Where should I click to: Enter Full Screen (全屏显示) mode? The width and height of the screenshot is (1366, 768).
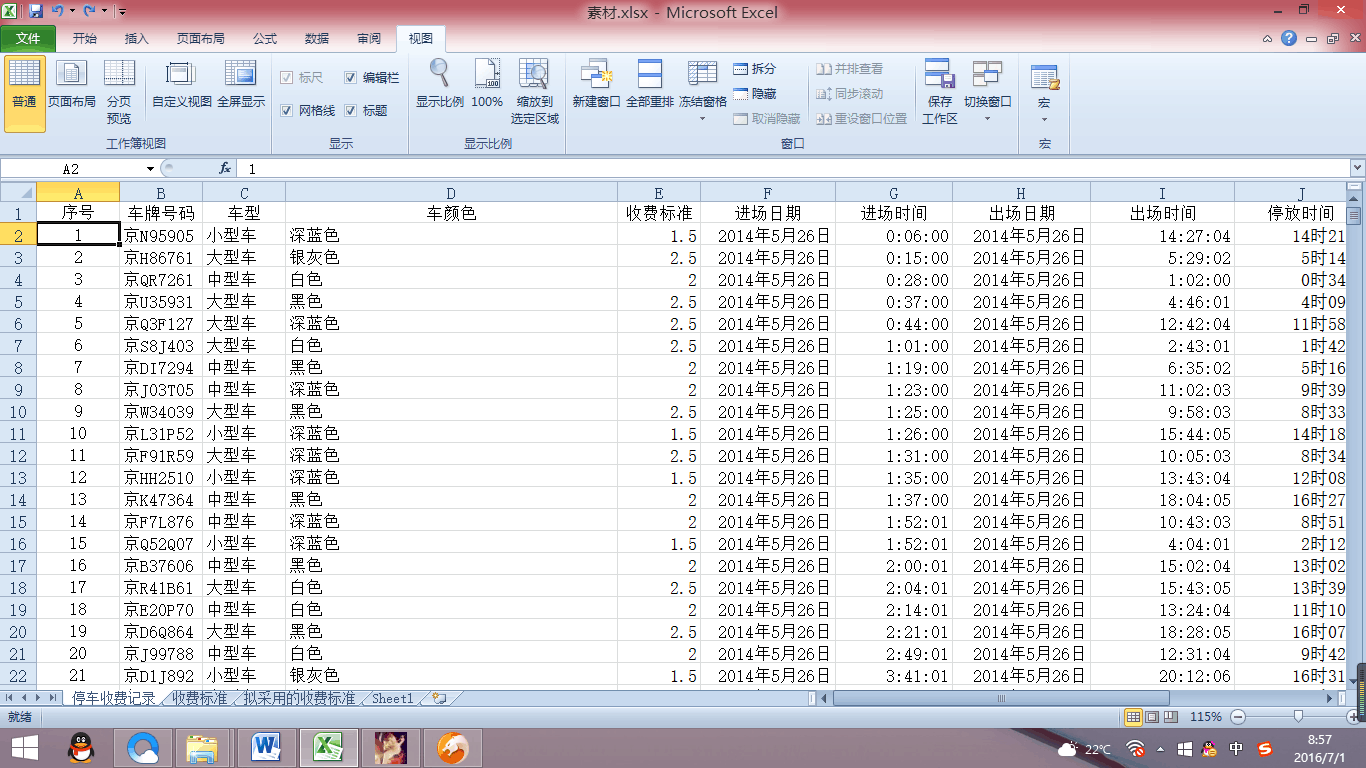[241, 86]
